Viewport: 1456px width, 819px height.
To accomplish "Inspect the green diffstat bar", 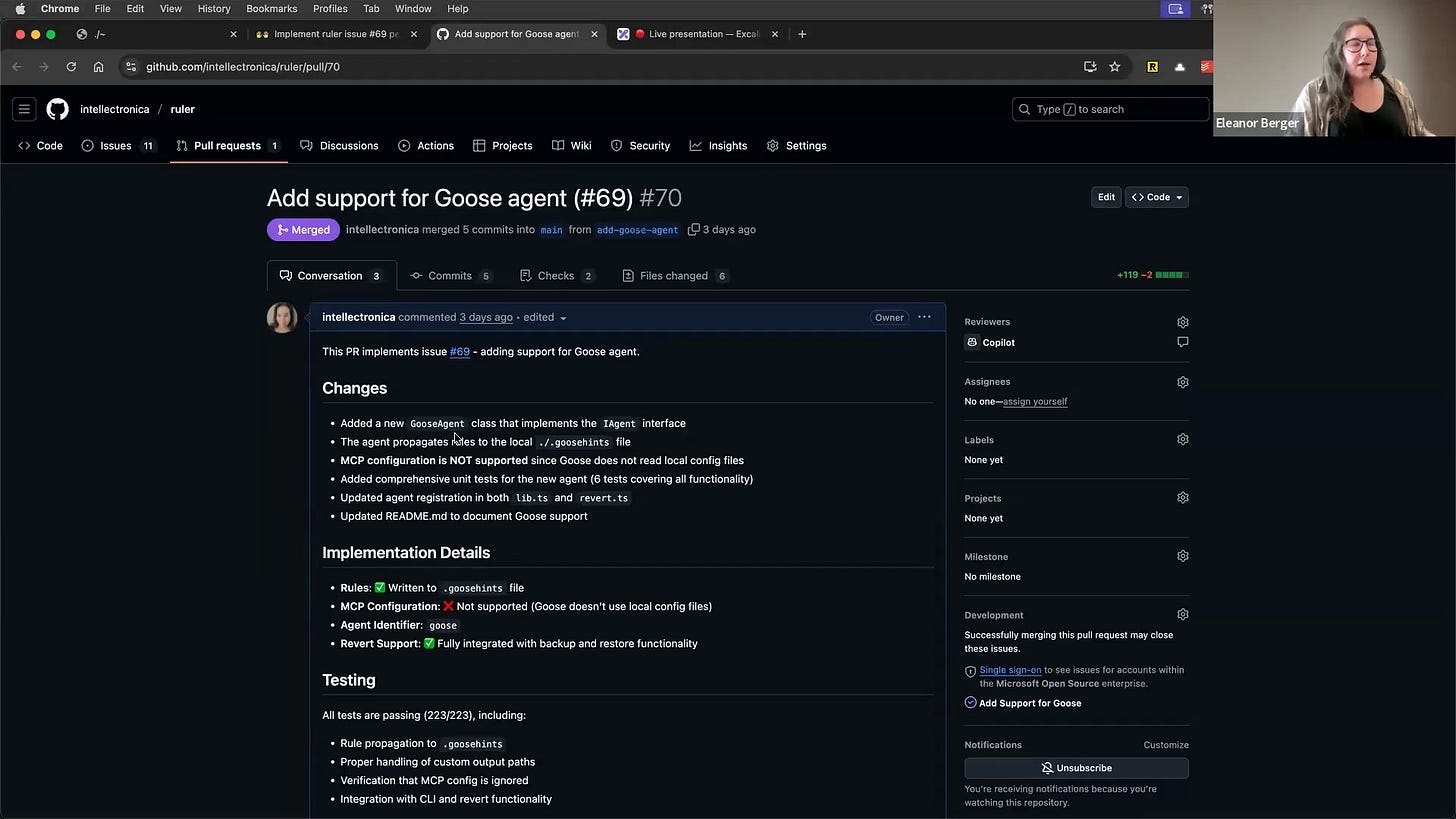I will click(x=1170, y=275).
